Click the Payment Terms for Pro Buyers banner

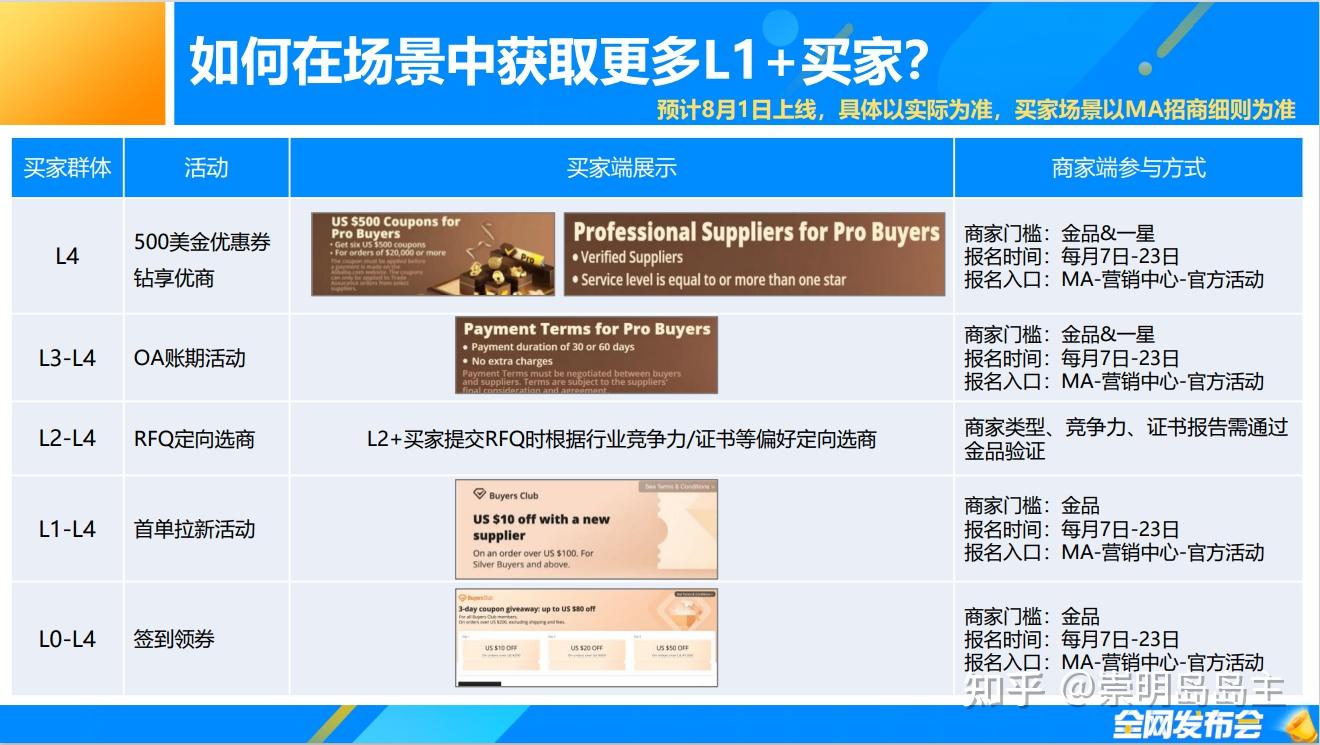point(586,356)
